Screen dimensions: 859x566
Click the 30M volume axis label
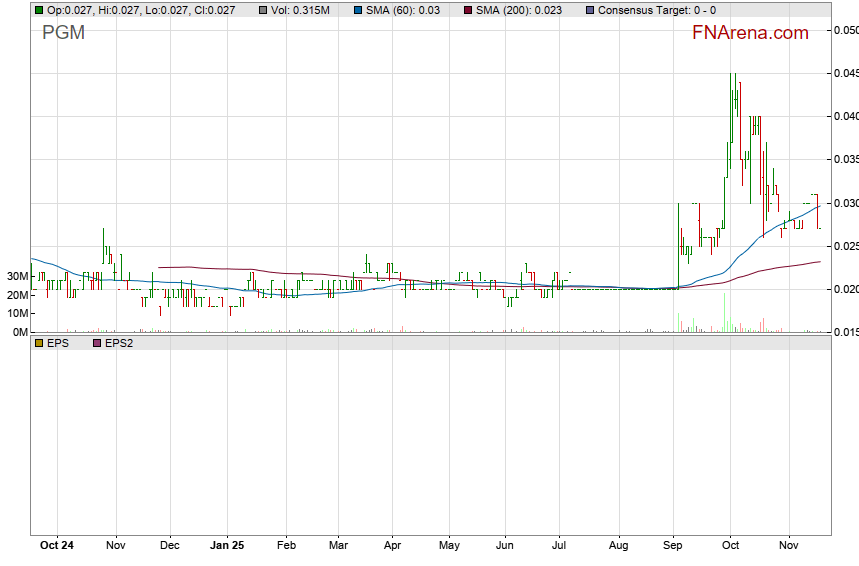15,276
